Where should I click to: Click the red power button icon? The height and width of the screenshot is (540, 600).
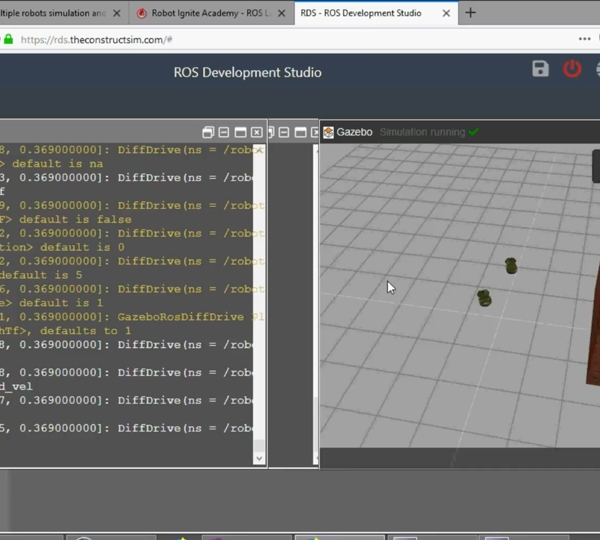[x=572, y=69]
